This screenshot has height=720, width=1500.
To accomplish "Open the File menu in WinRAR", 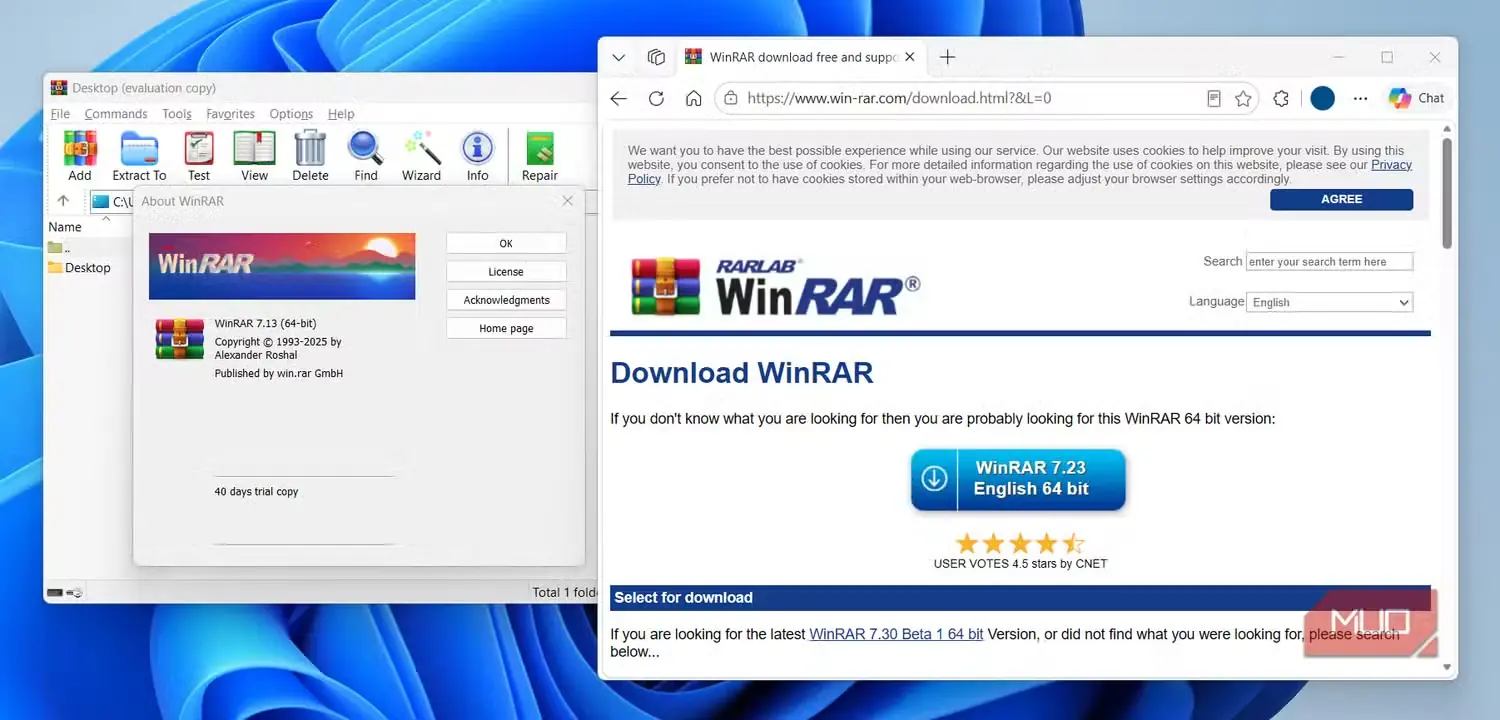I will [60, 114].
